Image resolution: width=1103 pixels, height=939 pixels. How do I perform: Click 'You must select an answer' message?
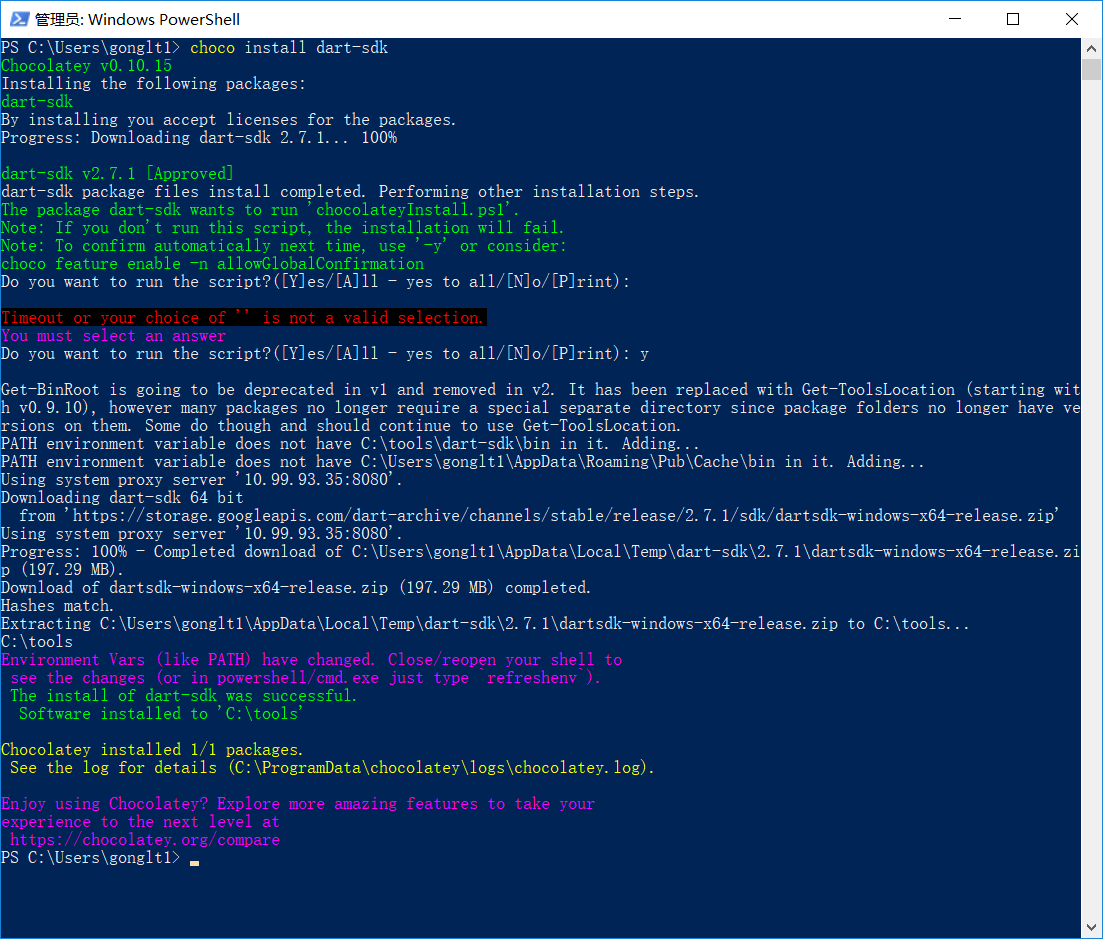pyautogui.click(x=113, y=336)
